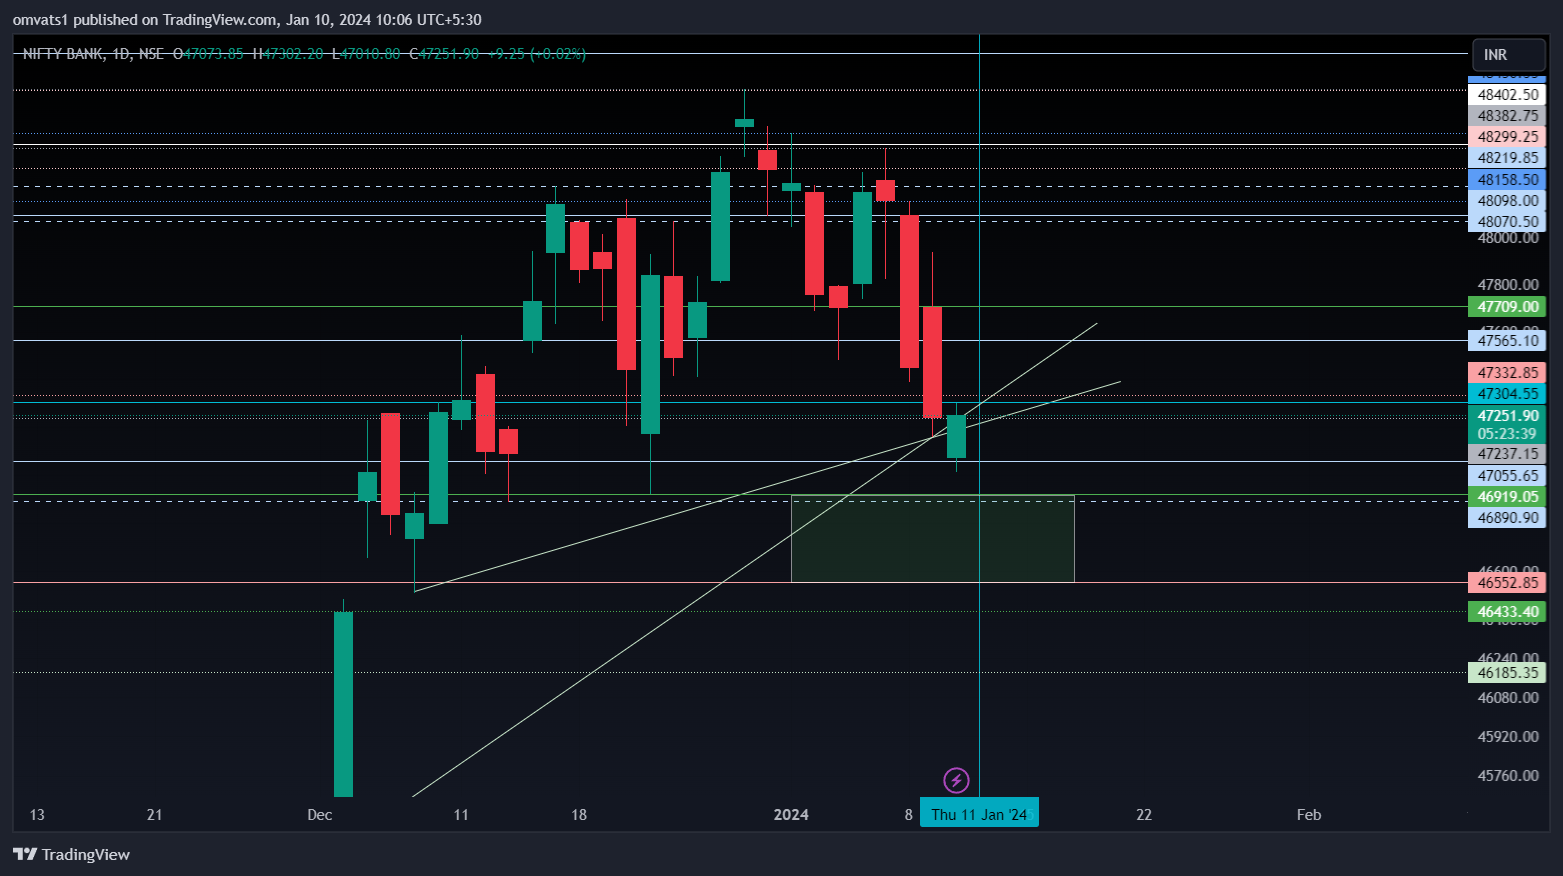Click the tall green candle near Dec
The height and width of the screenshot is (876, 1563).
point(343,704)
